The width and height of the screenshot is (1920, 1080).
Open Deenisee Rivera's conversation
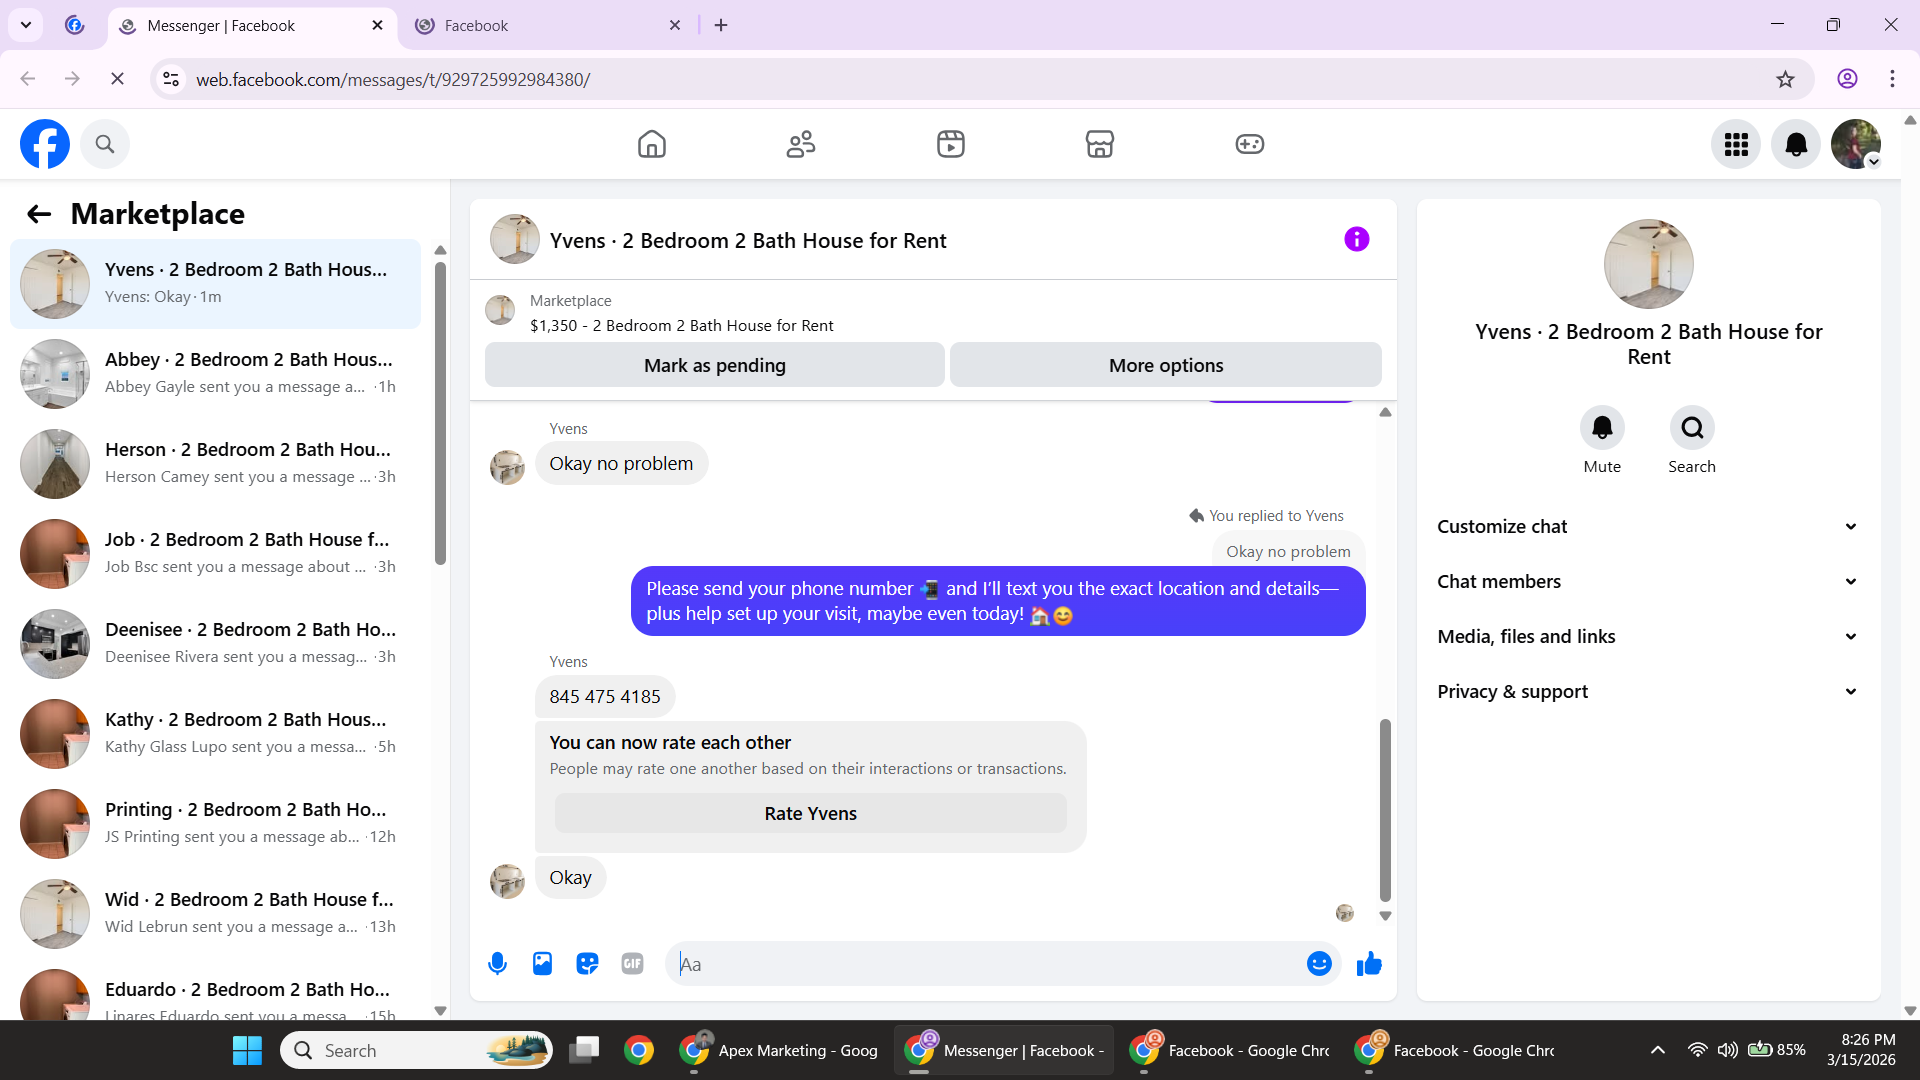[215, 643]
